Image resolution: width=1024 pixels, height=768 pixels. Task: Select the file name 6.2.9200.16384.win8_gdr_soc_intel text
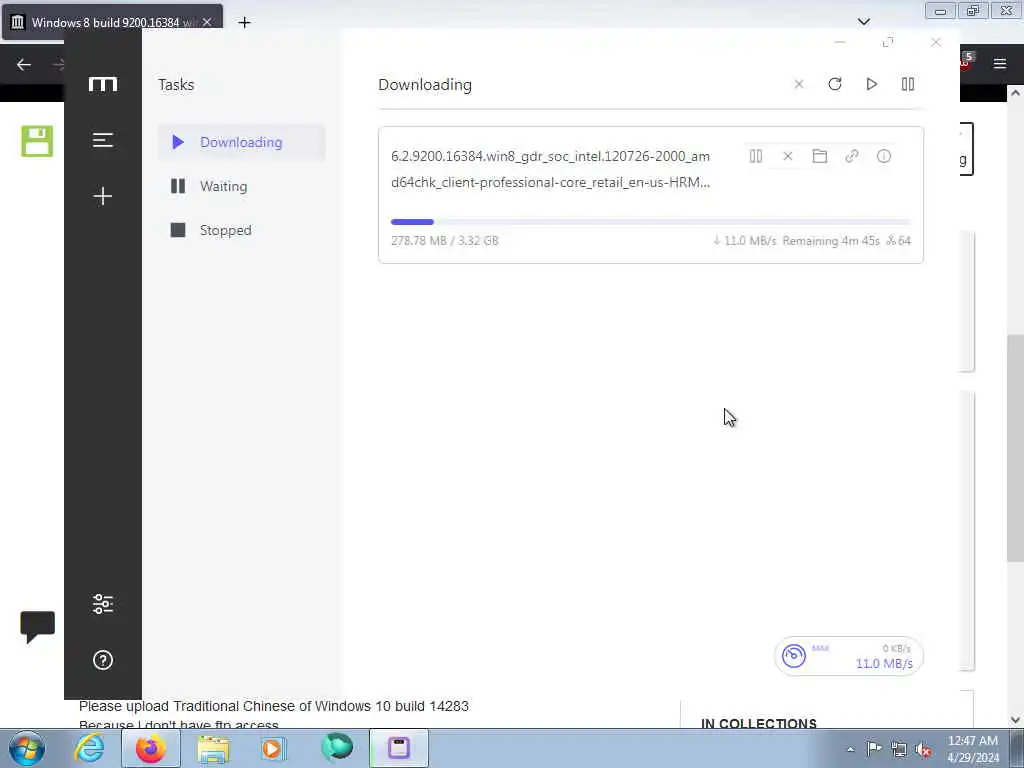(x=551, y=169)
